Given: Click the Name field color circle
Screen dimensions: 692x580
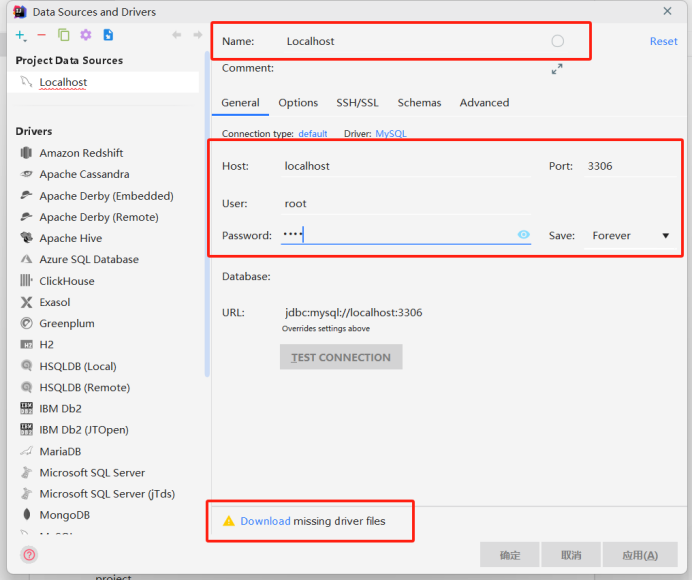Looking at the screenshot, I should pos(557,41).
